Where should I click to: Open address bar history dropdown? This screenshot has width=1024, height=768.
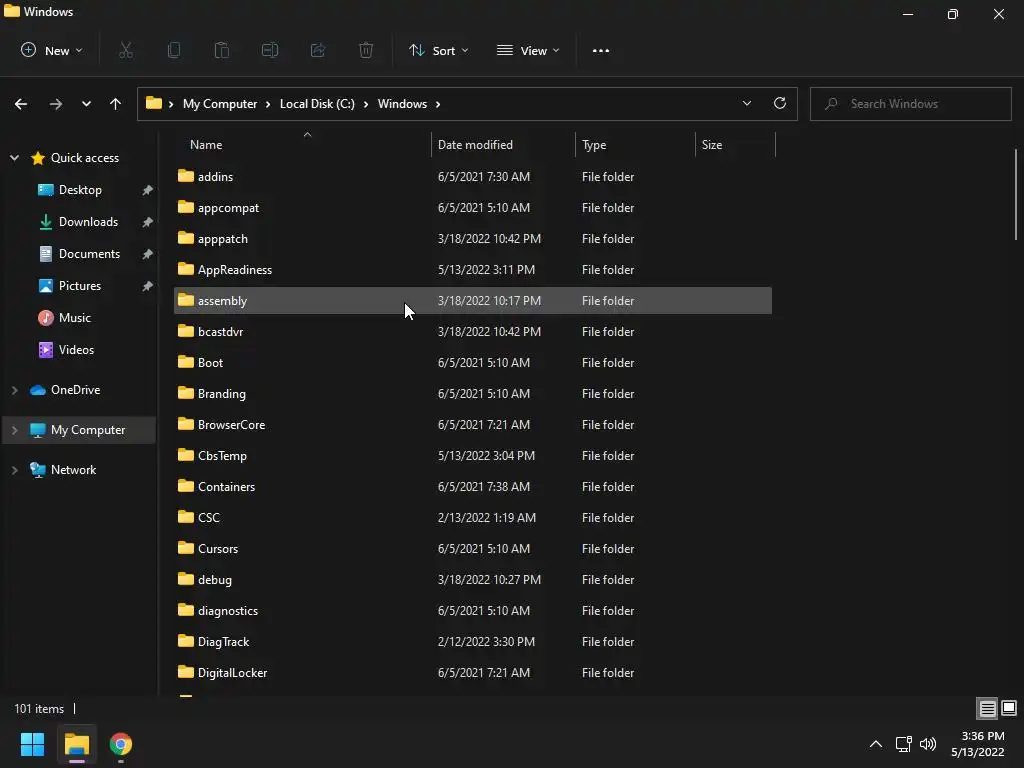coord(746,103)
